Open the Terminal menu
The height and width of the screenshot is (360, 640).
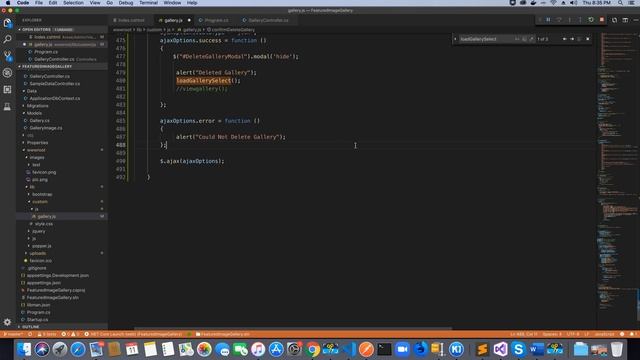[149, 3]
